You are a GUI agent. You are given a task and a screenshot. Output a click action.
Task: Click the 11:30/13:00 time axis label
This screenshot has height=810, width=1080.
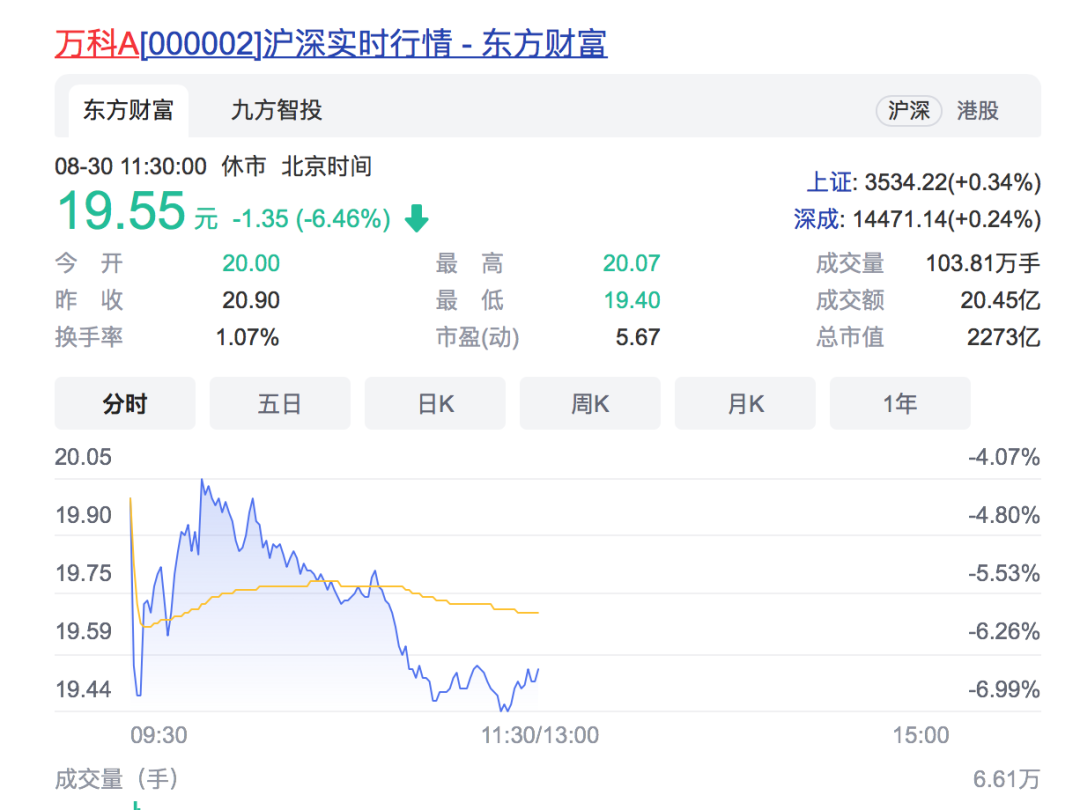click(540, 736)
